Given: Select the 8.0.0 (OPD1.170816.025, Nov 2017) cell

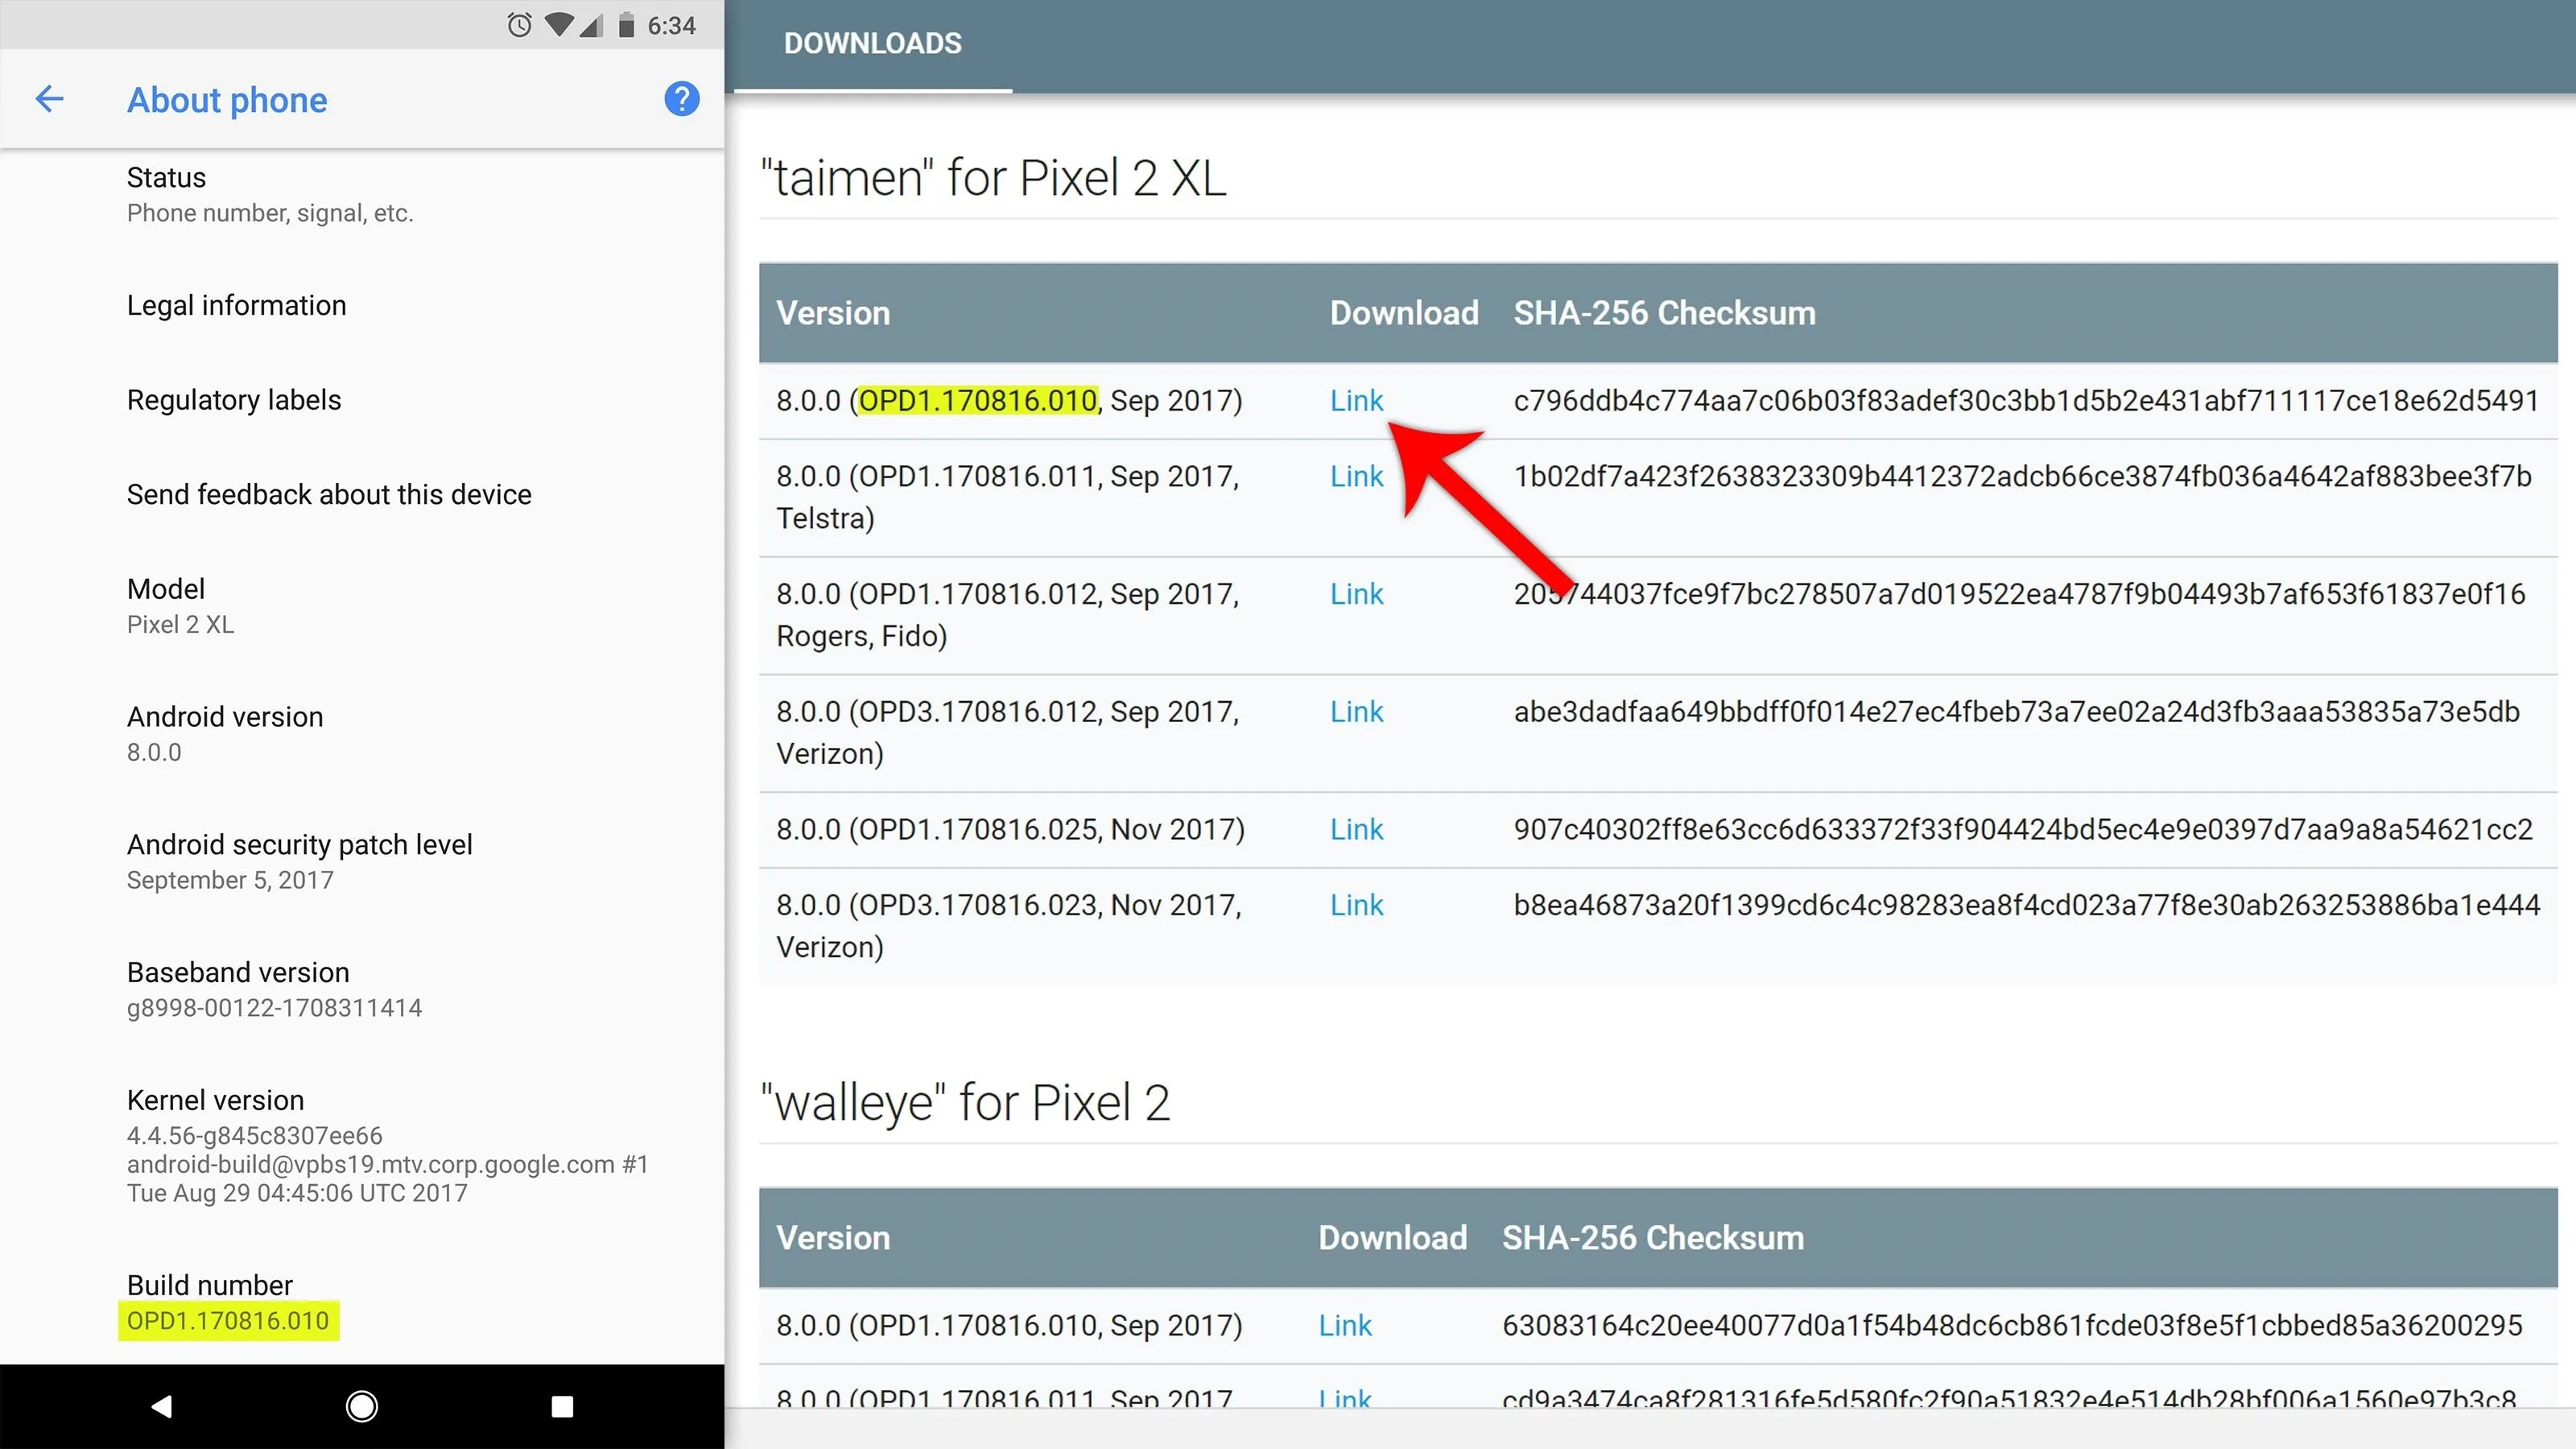Looking at the screenshot, I should pyautogui.click(x=1010, y=829).
